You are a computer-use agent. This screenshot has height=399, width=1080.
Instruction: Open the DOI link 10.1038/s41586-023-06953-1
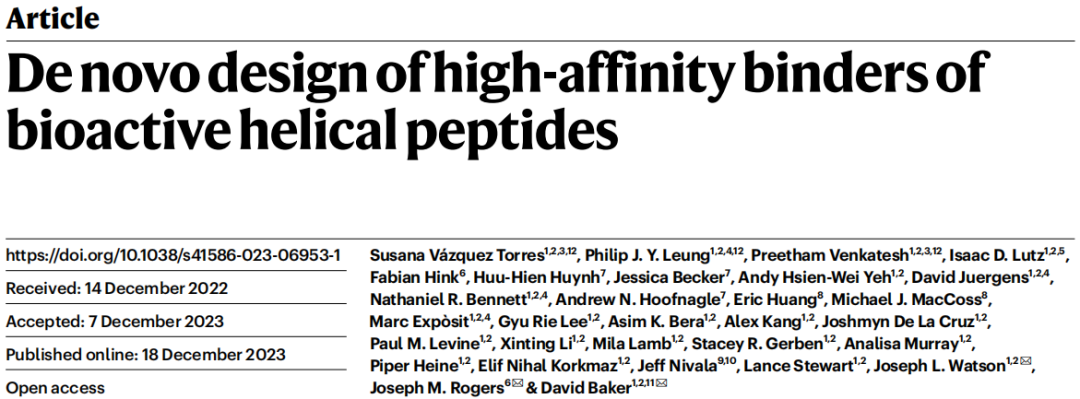pyautogui.click(x=173, y=256)
